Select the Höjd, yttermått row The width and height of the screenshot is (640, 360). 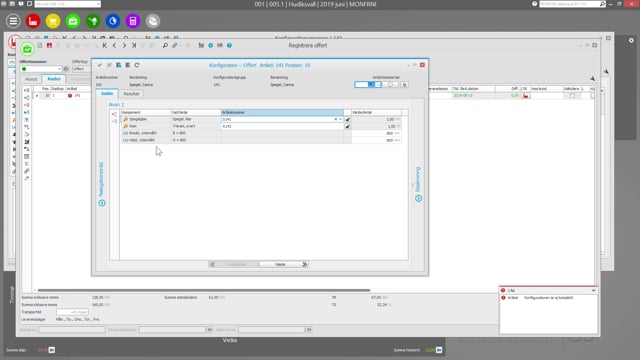[x=145, y=140]
